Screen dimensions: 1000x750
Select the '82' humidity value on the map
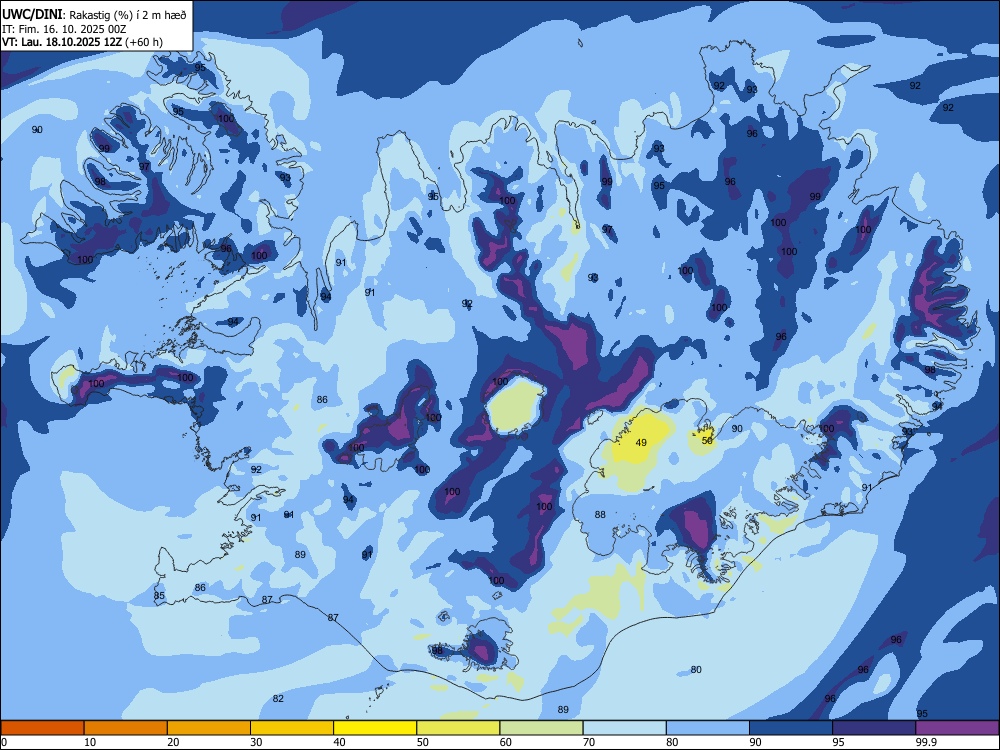(x=278, y=698)
